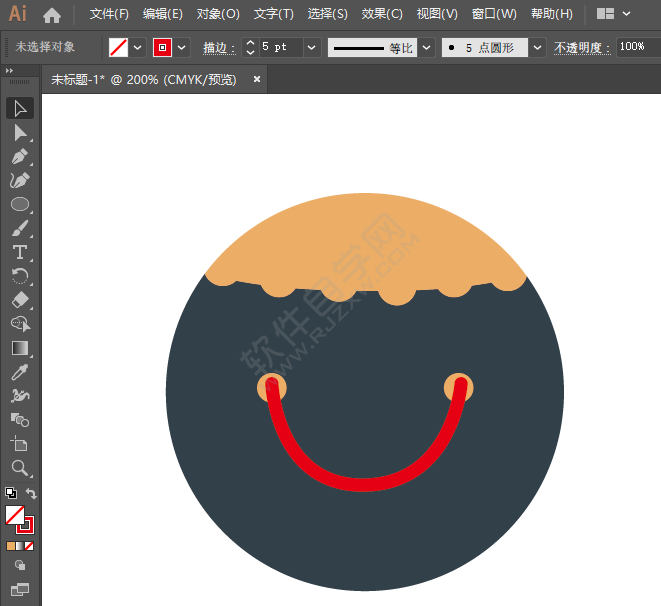Expand the 5 点圆形 brush dropdown
This screenshot has width=661, height=606.
click(537, 47)
